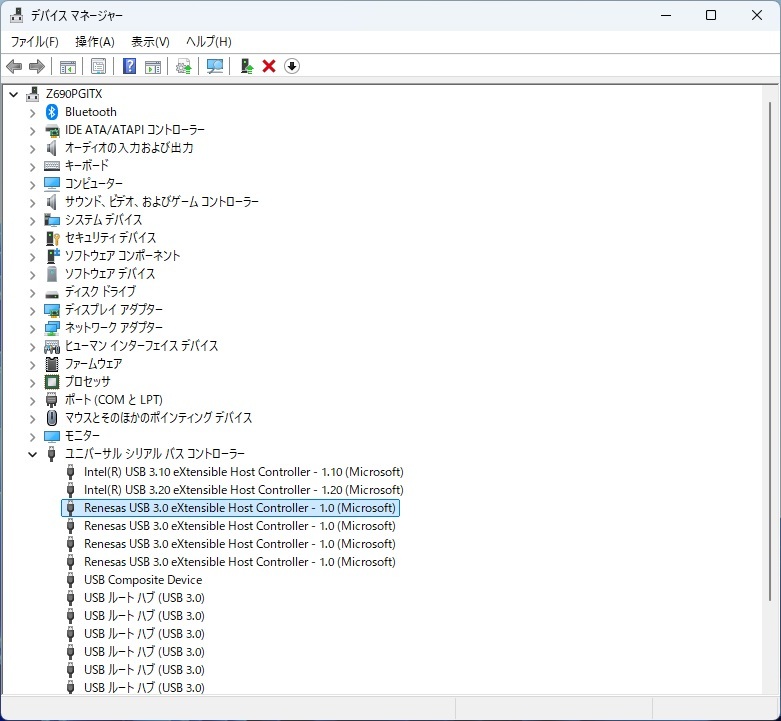Screen dimensions: 781x721
Task: Expand the Bluetooth category
Action: [x=32, y=112]
